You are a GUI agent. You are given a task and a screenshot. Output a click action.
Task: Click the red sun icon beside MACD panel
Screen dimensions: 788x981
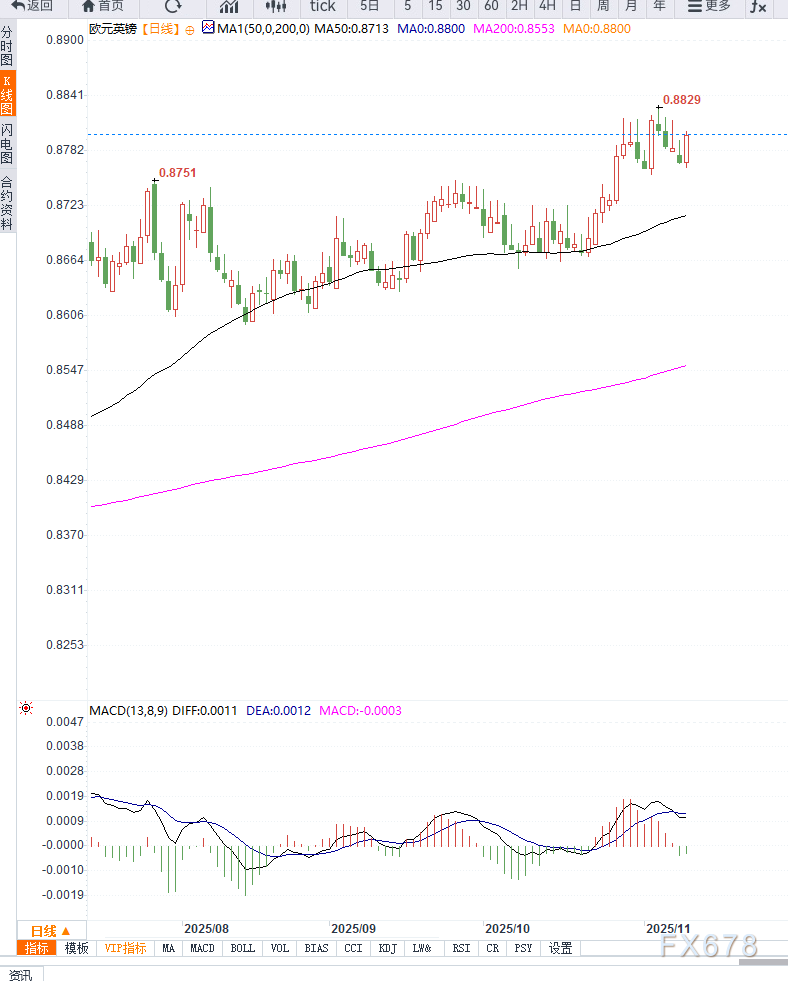click(26, 709)
